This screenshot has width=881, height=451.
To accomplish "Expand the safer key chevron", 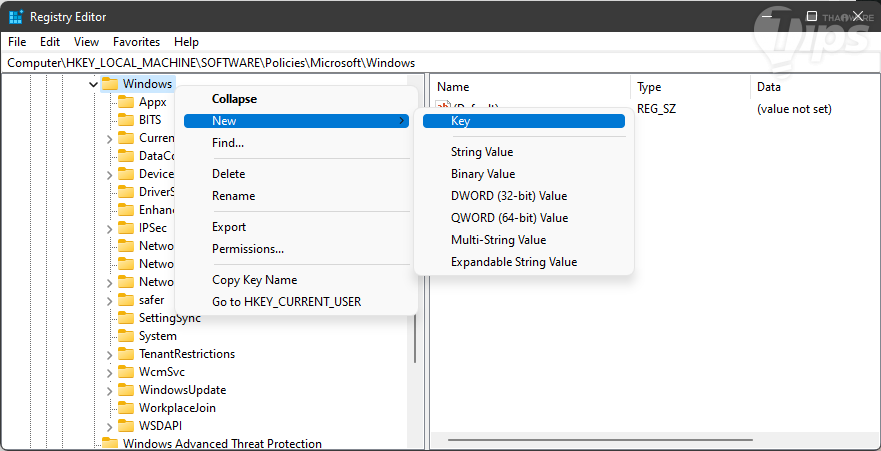I will pyautogui.click(x=109, y=300).
